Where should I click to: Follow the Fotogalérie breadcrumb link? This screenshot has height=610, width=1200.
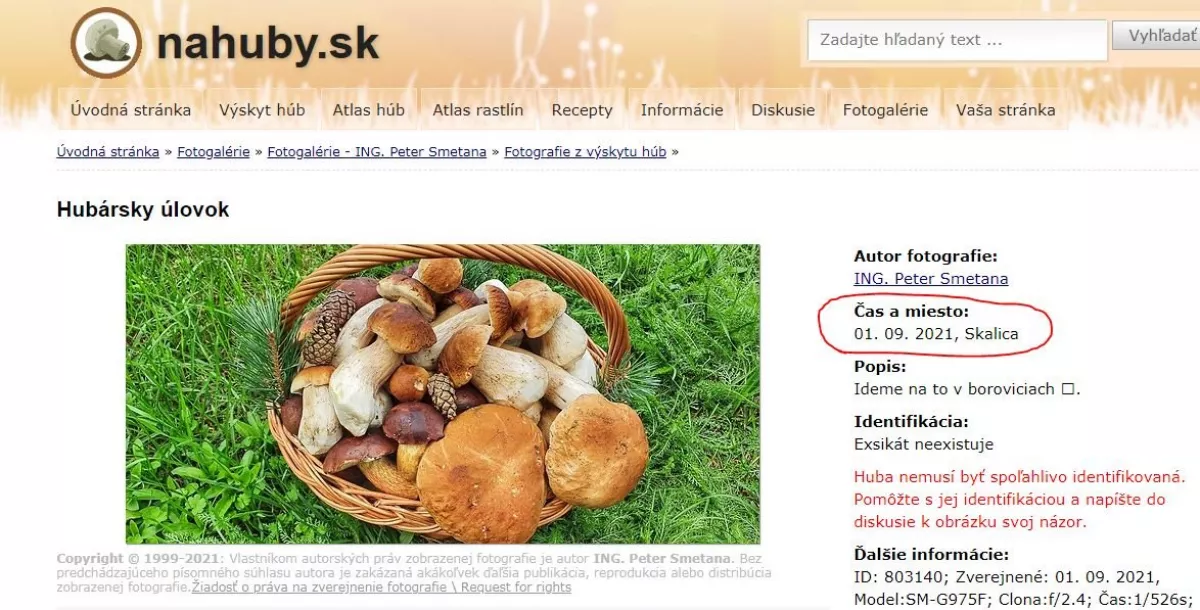click(x=214, y=152)
